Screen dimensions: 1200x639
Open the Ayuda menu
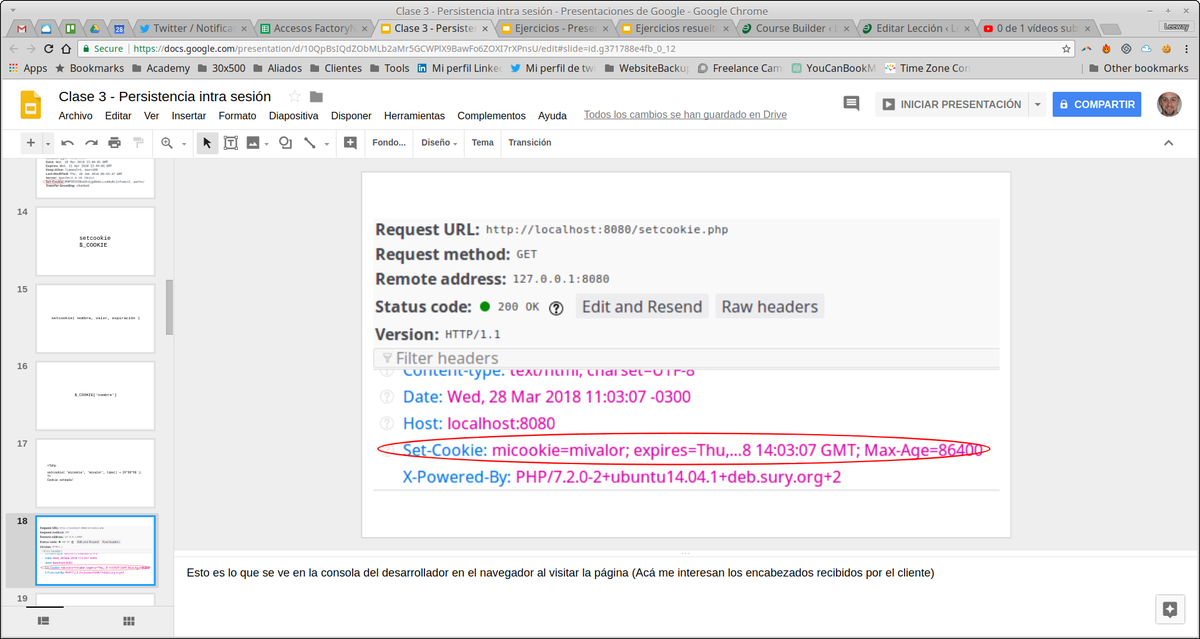click(x=552, y=116)
